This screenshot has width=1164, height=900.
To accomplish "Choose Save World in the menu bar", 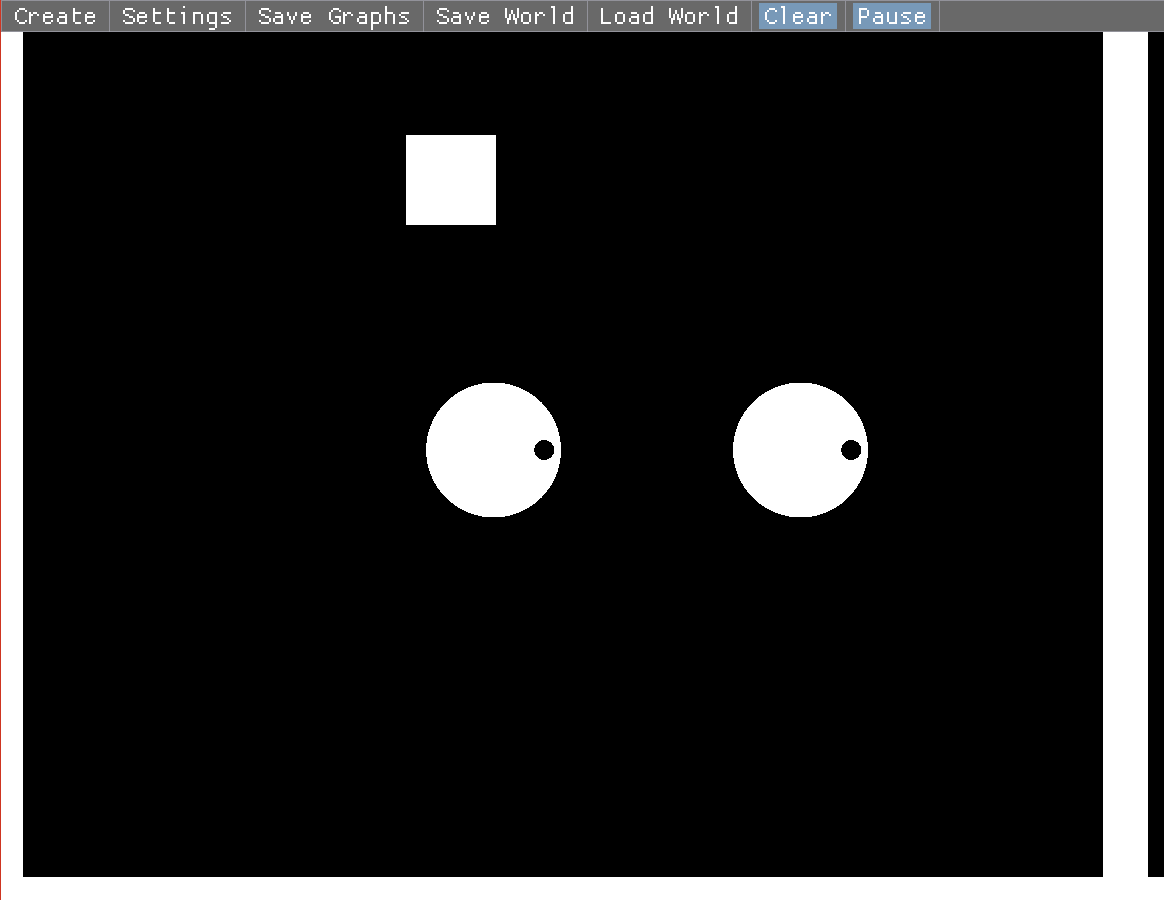I will pos(505,16).
